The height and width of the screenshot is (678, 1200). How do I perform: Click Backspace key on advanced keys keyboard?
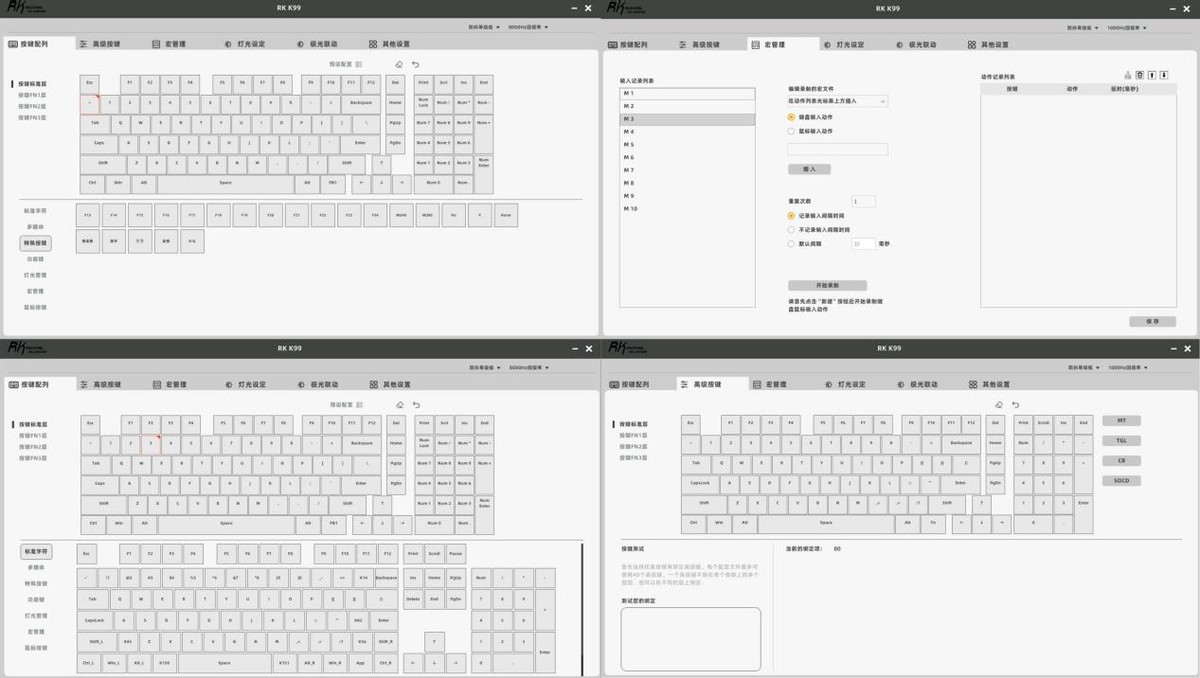(960, 442)
